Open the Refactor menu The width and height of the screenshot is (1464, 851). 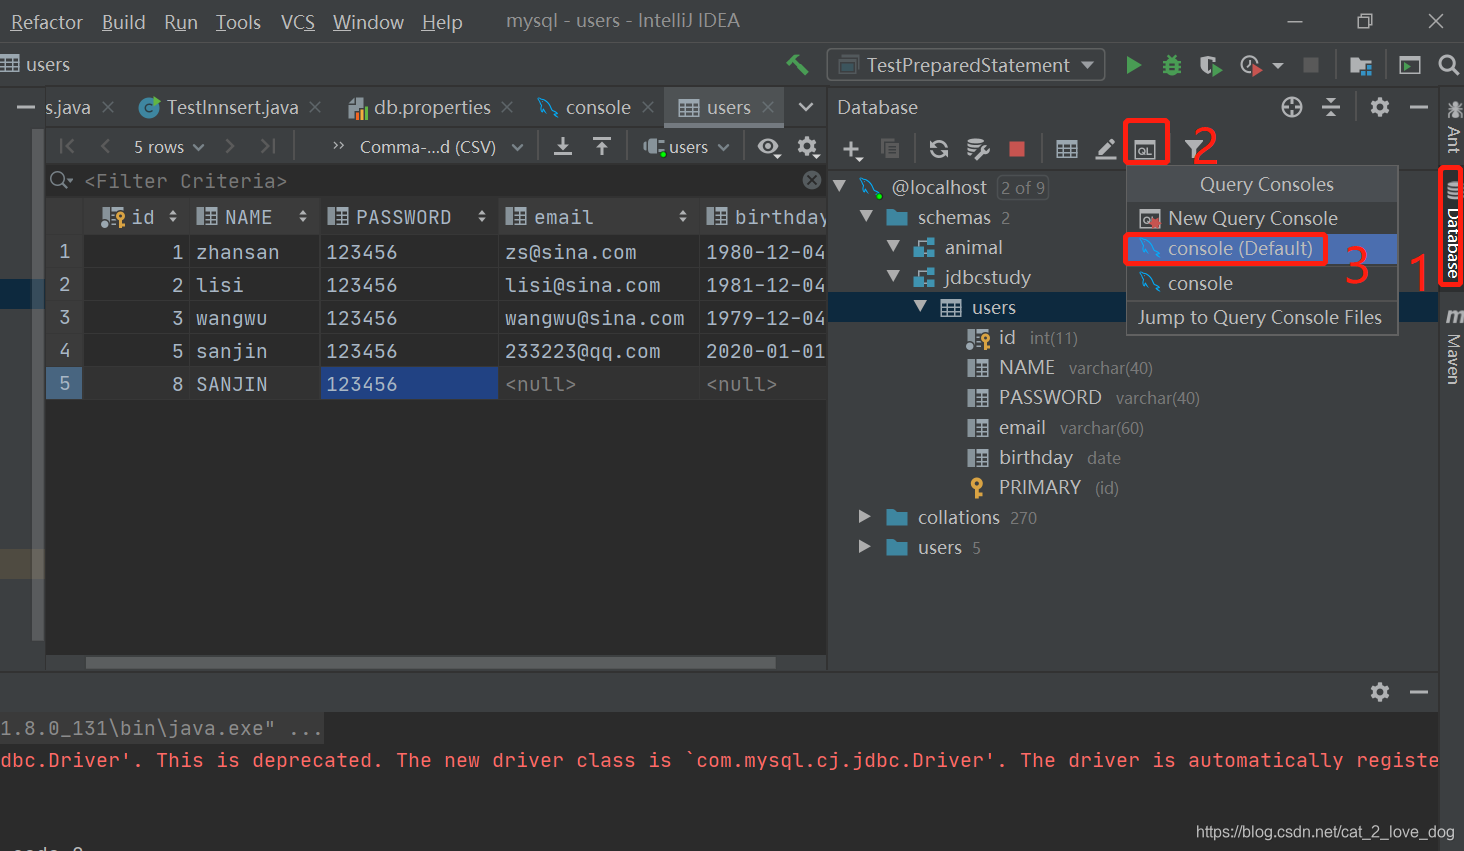(x=46, y=22)
